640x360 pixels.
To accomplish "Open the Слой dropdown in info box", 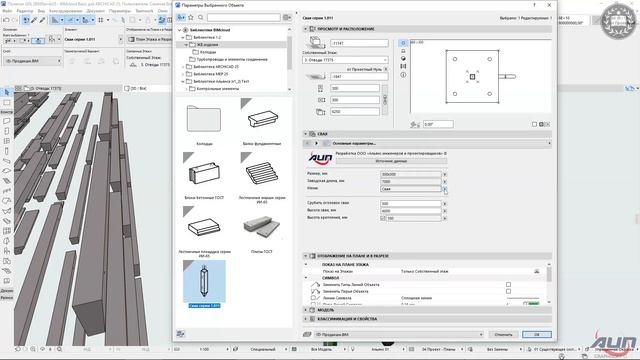I will tap(33, 61).
